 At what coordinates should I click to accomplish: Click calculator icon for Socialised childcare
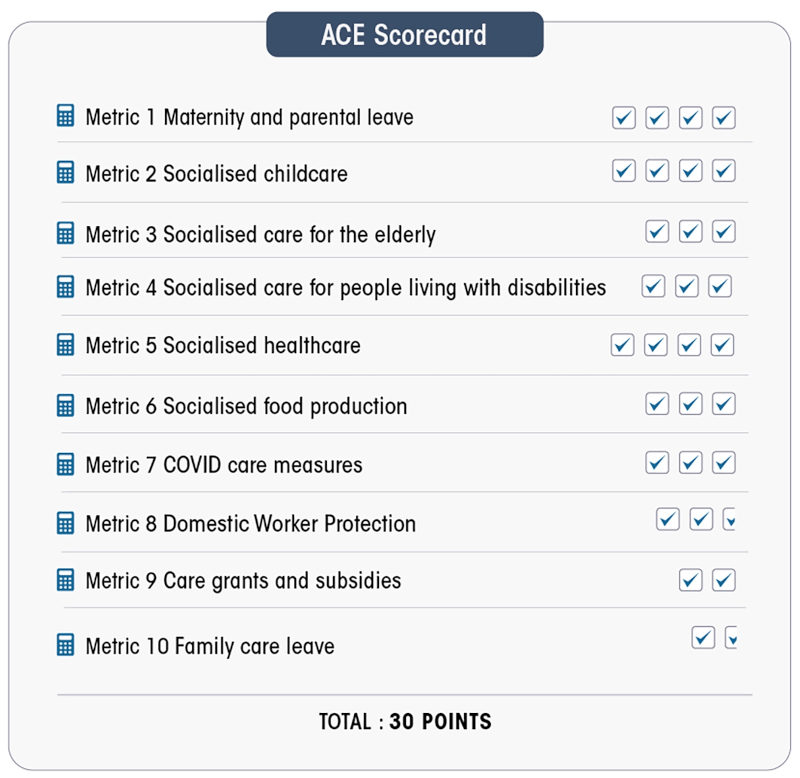65,172
